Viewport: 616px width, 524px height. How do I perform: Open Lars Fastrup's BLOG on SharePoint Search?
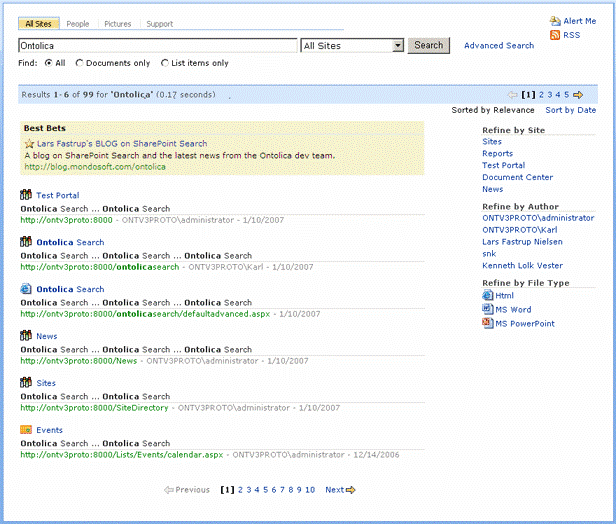tap(122, 144)
